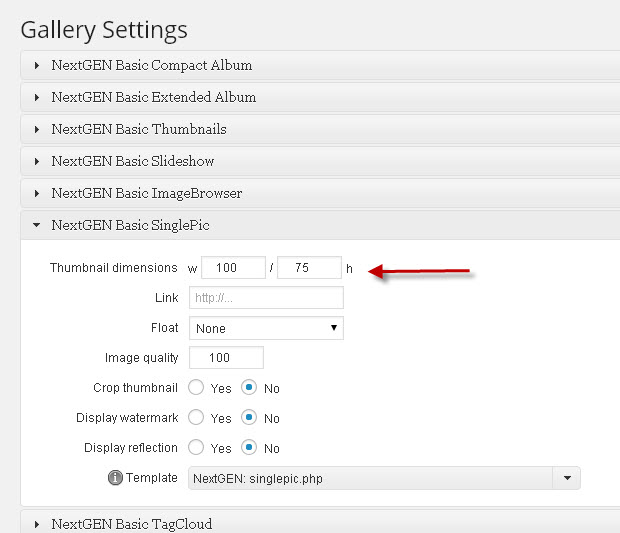The image size is (620, 533).
Task: Click the Template info icon
Action: [115, 478]
